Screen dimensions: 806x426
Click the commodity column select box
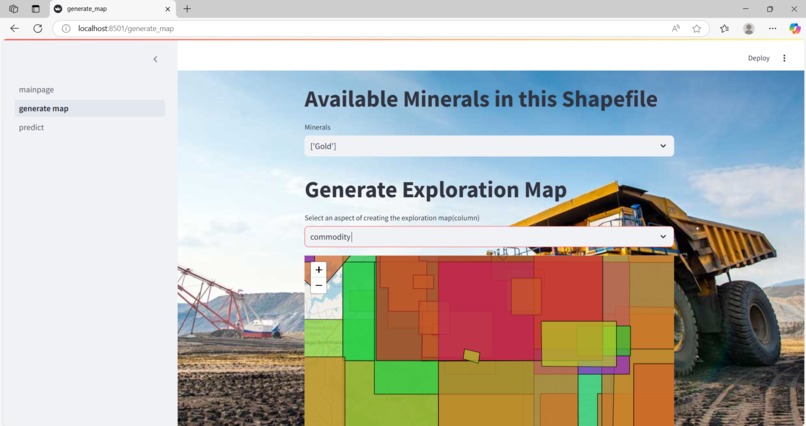tap(489, 237)
